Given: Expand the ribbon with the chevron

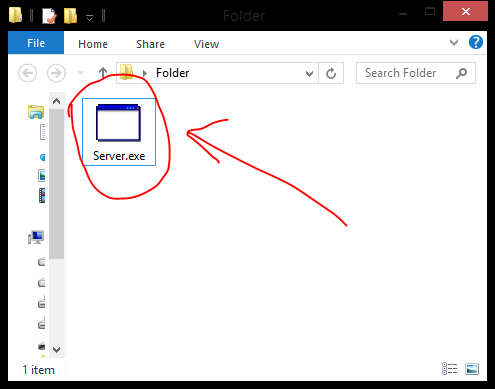Looking at the screenshot, I should [454, 43].
